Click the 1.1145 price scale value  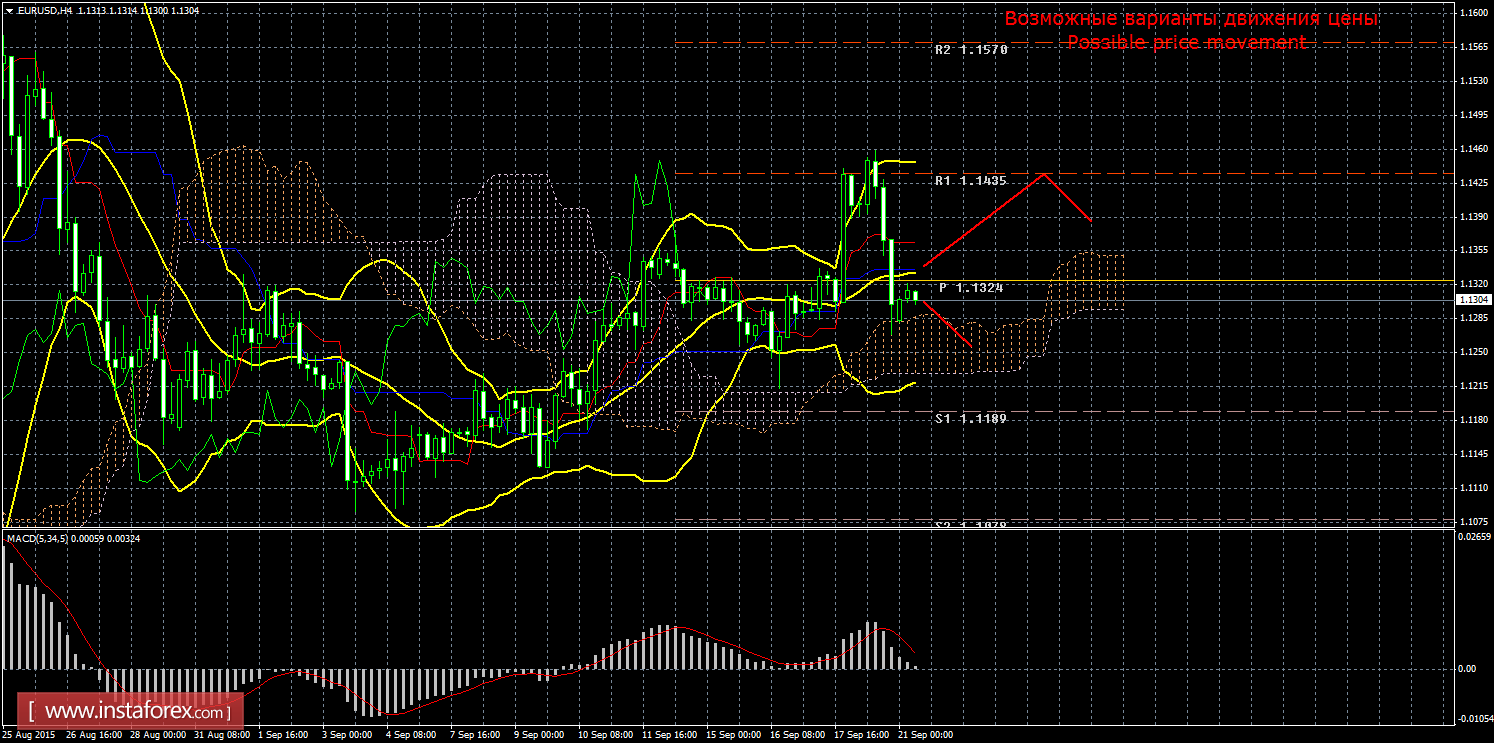[x=1473, y=454]
